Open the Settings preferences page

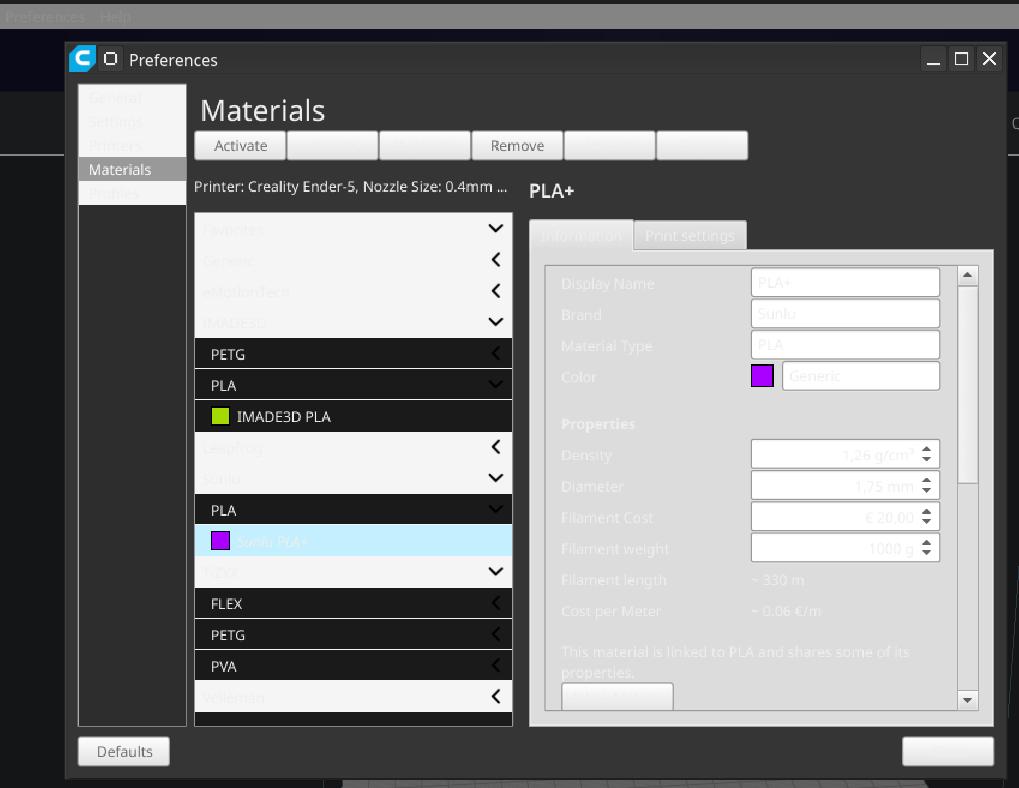click(132, 121)
